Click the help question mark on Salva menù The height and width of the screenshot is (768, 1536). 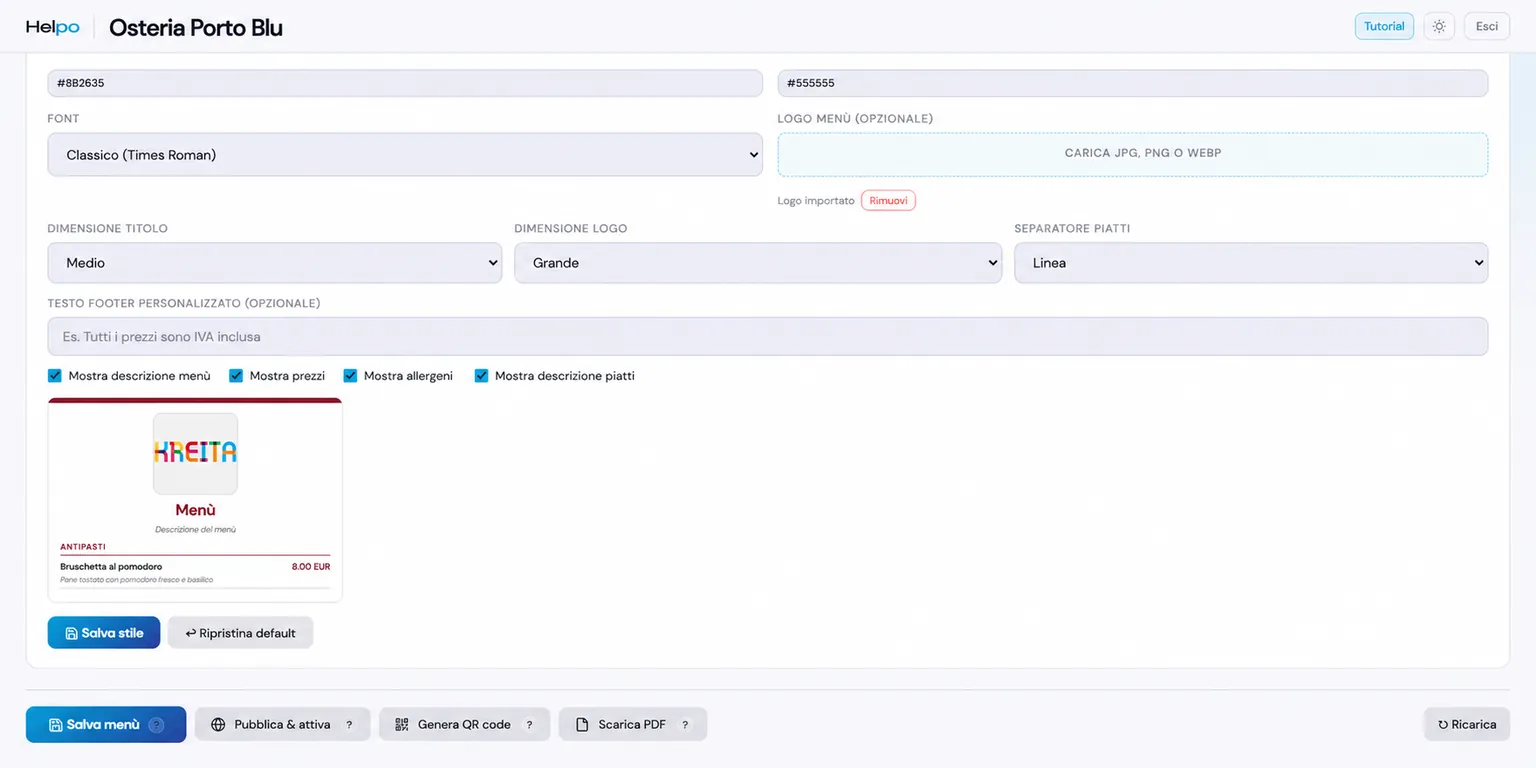[x=156, y=725]
